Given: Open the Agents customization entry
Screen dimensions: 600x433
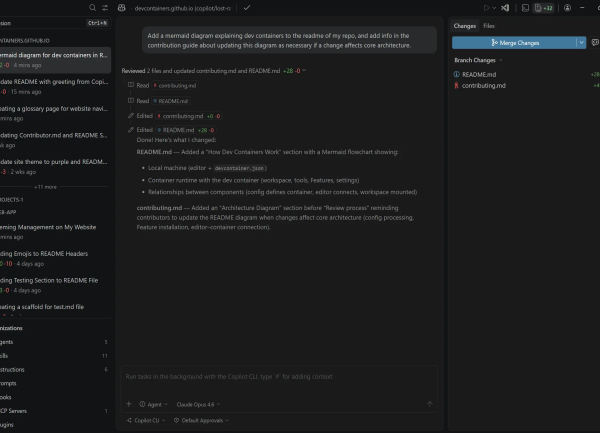Looking at the screenshot, I should point(55,342).
